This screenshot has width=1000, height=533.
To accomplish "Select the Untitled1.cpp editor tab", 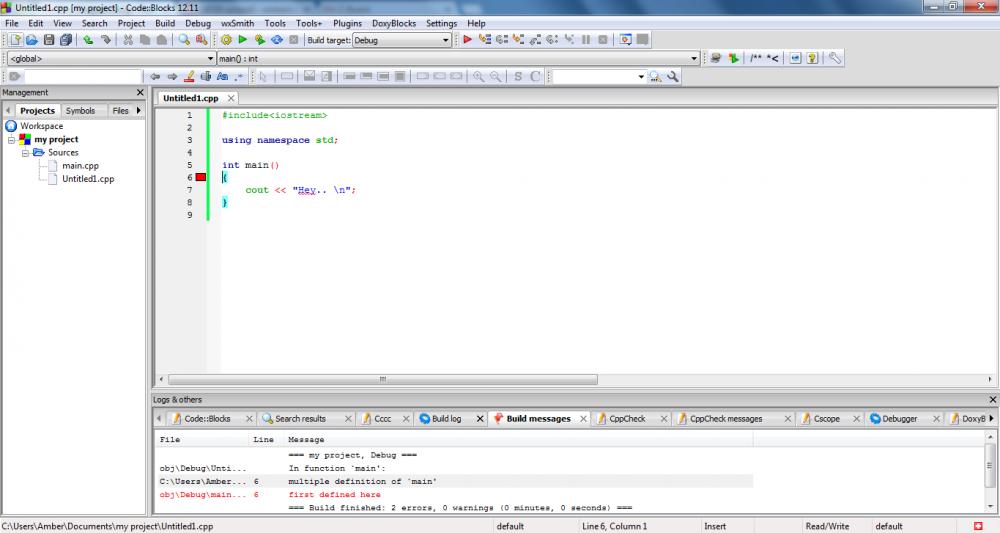I will click(x=191, y=98).
